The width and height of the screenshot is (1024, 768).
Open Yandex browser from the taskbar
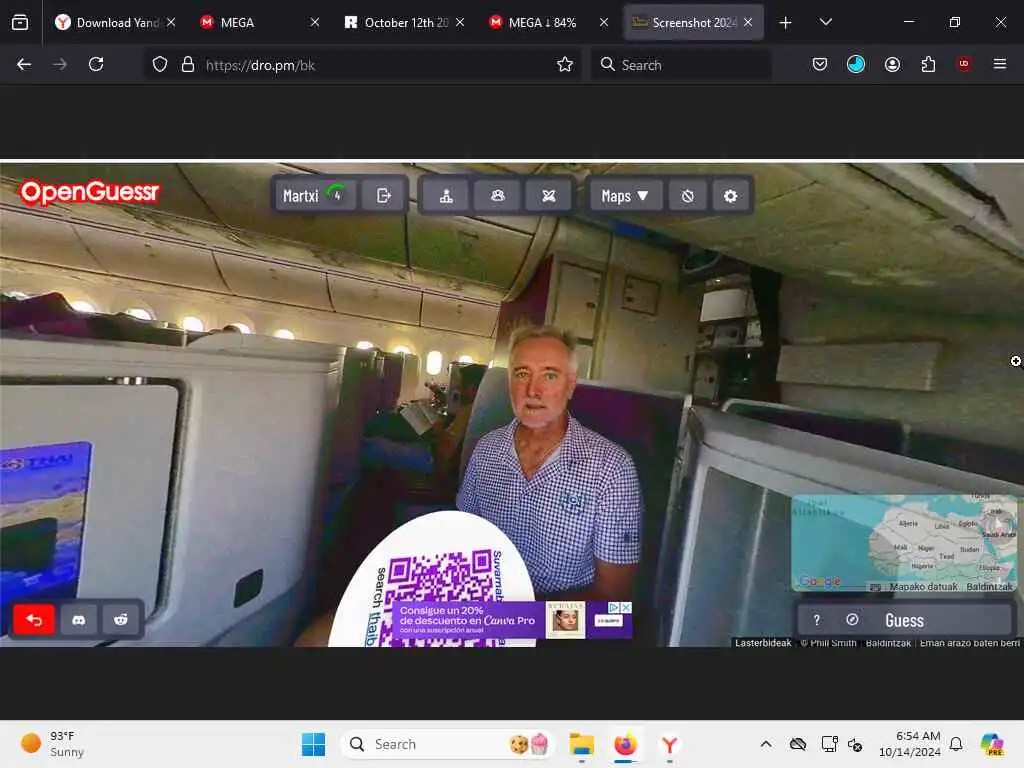669,744
